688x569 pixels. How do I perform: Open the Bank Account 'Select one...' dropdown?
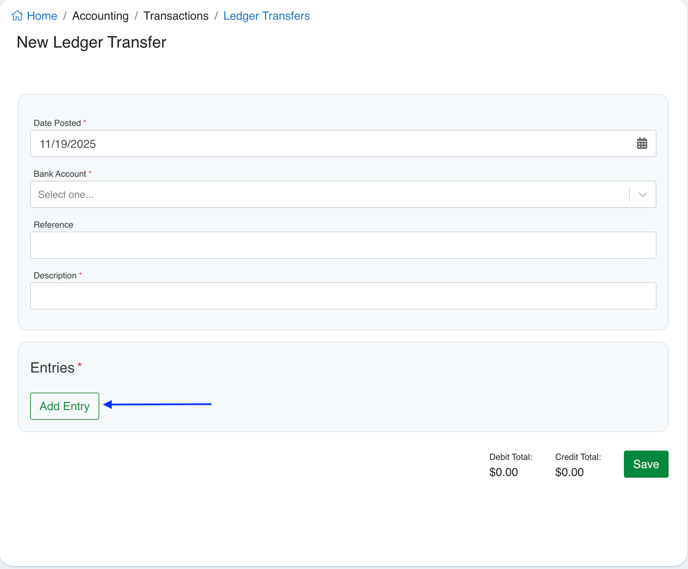click(330, 195)
